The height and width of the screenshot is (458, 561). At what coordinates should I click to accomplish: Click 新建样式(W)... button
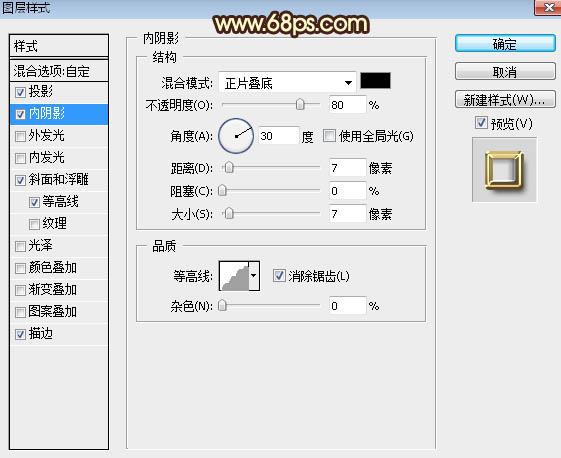pyautogui.click(x=505, y=100)
